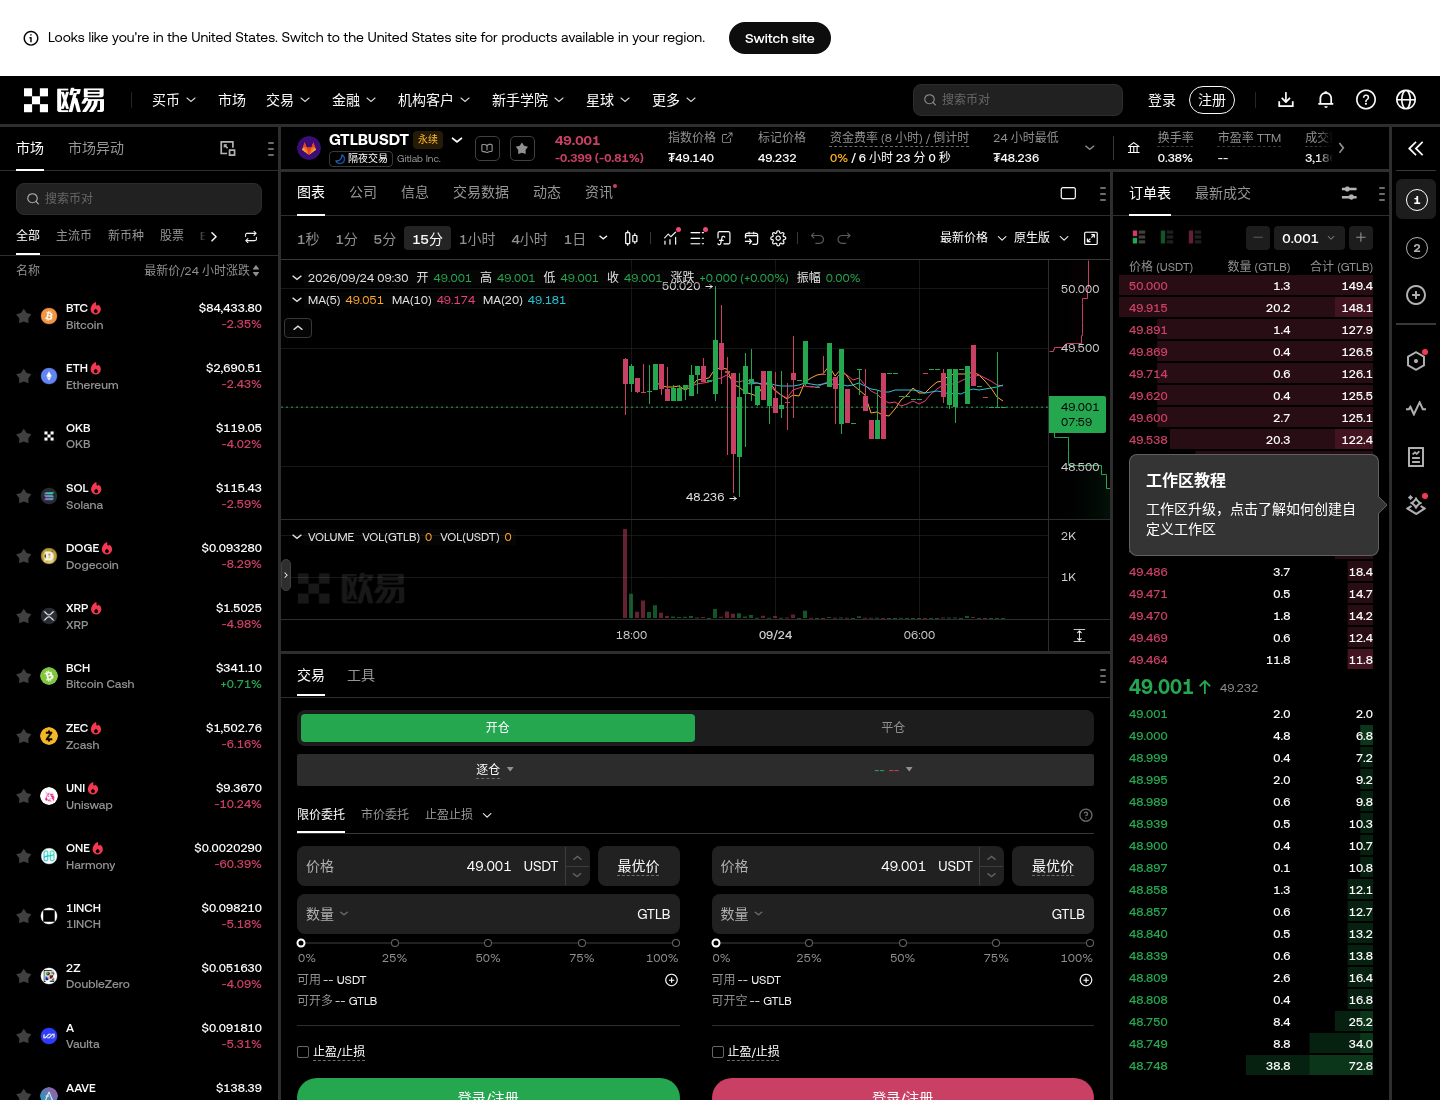Toggle chart single-window layout icon
Image resolution: width=1440 pixels, height=1100 pixels.
click(1068, 193)
